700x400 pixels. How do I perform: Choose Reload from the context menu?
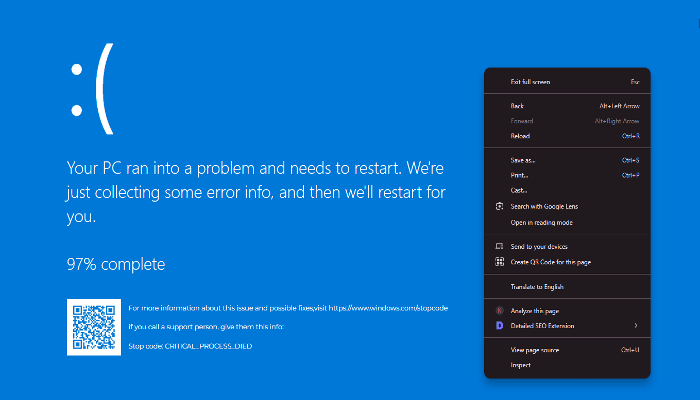567,136
